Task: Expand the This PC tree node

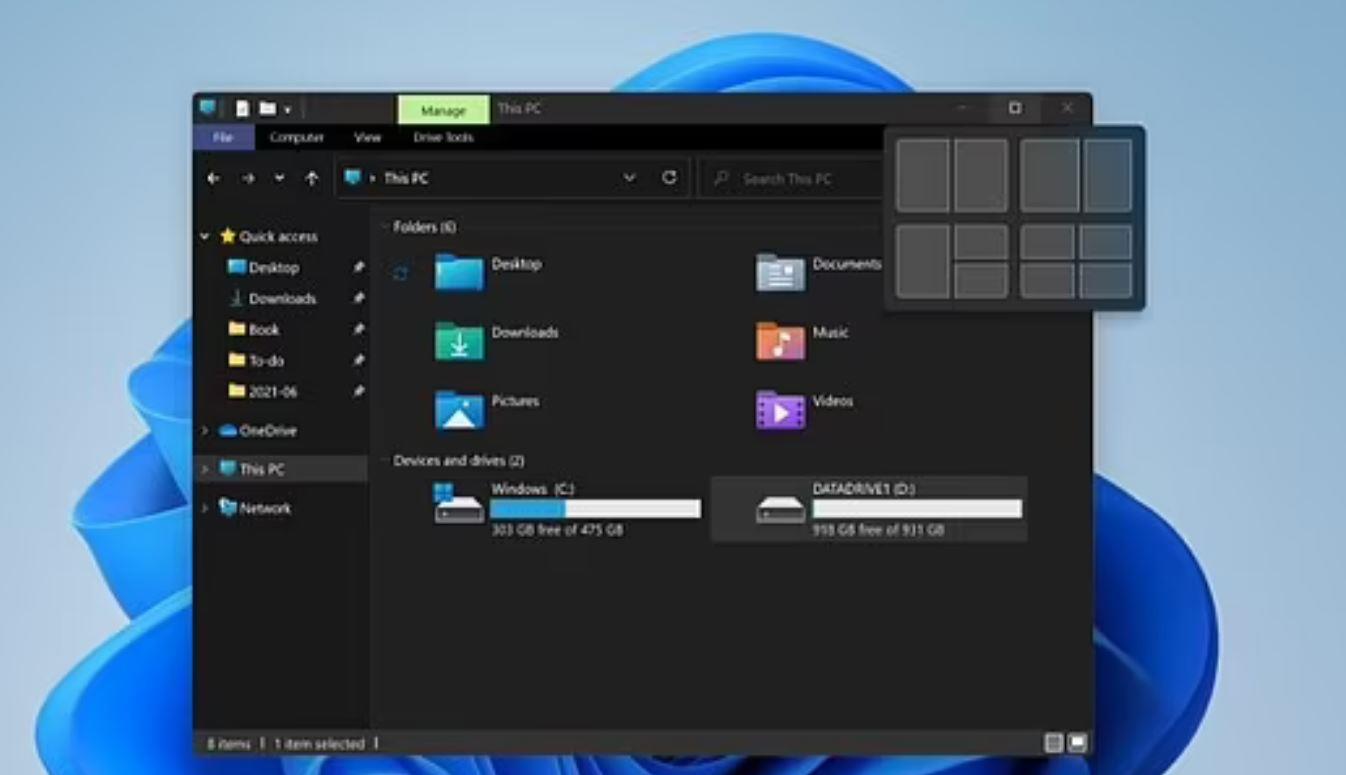Action: point(205,469)
